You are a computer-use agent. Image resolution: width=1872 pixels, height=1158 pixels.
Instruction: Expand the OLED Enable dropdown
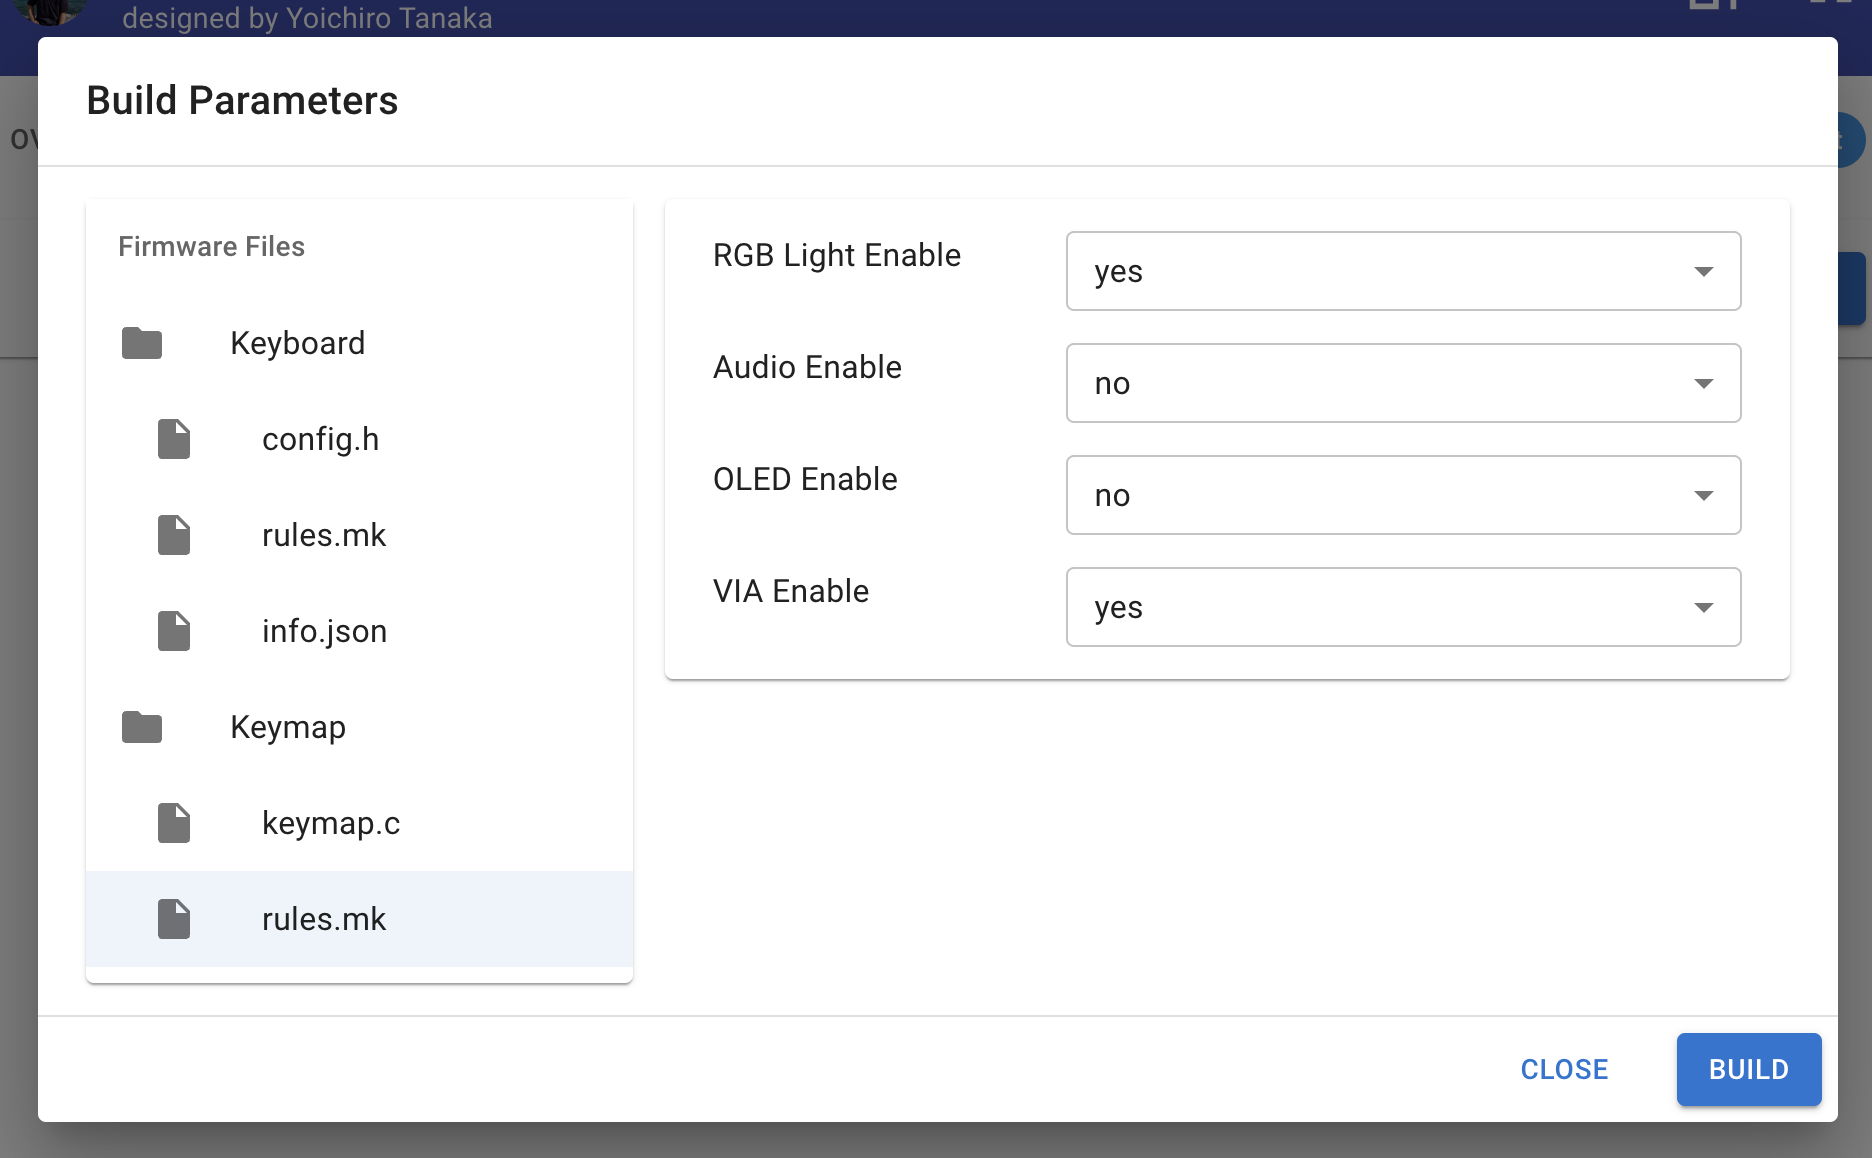coord(1402,495)
